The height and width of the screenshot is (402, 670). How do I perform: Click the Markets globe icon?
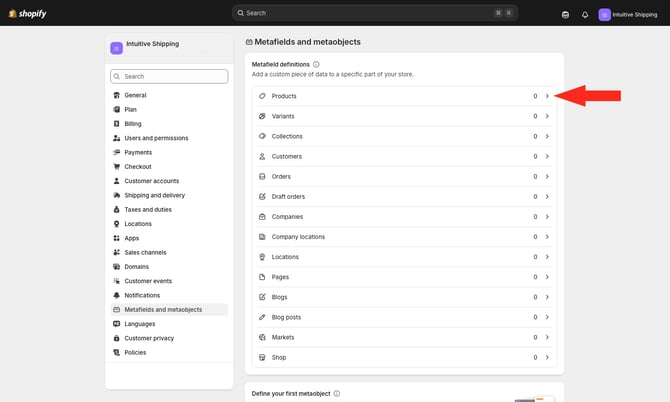tap(262, 337)
